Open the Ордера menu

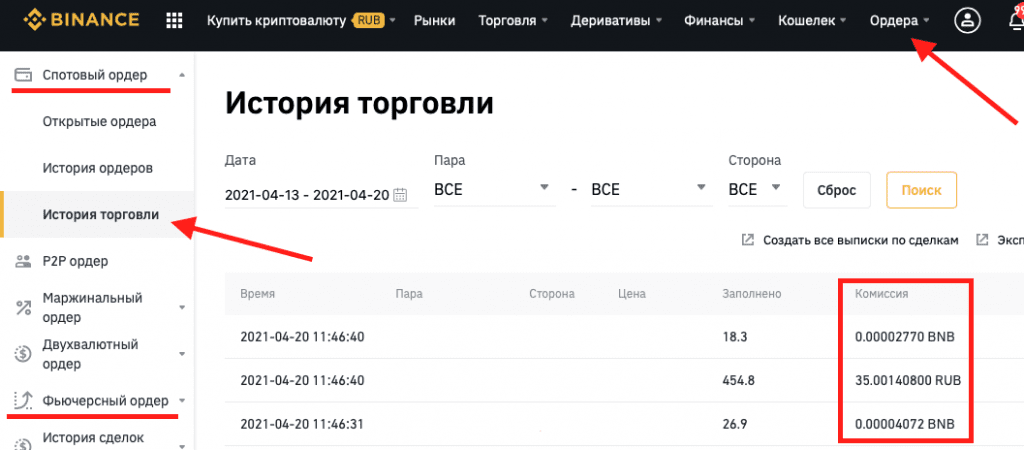click(x=899, y=20)
